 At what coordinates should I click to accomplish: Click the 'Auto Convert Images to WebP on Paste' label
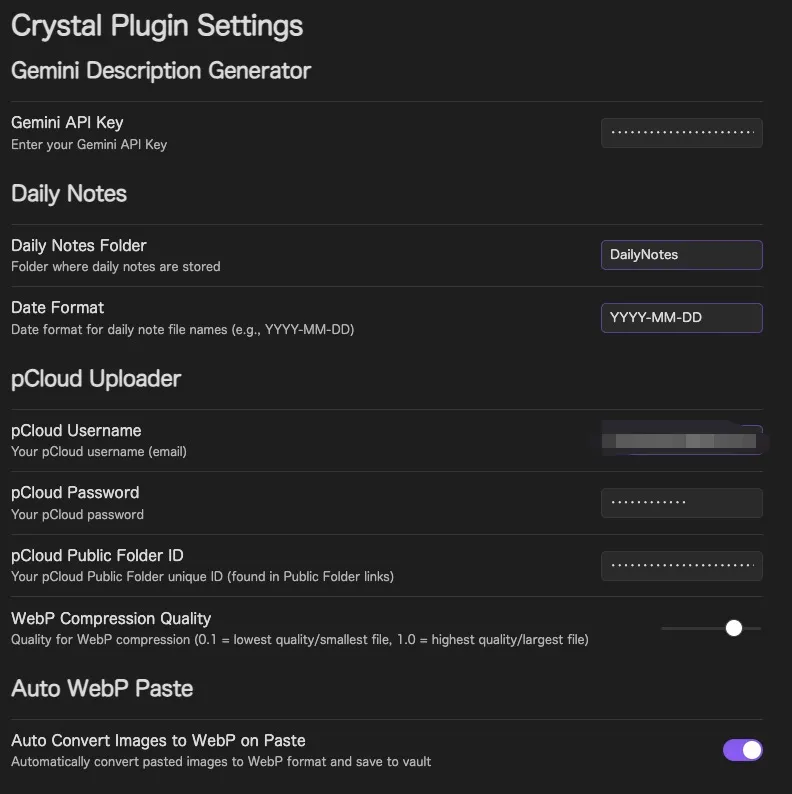click(158, 740)
